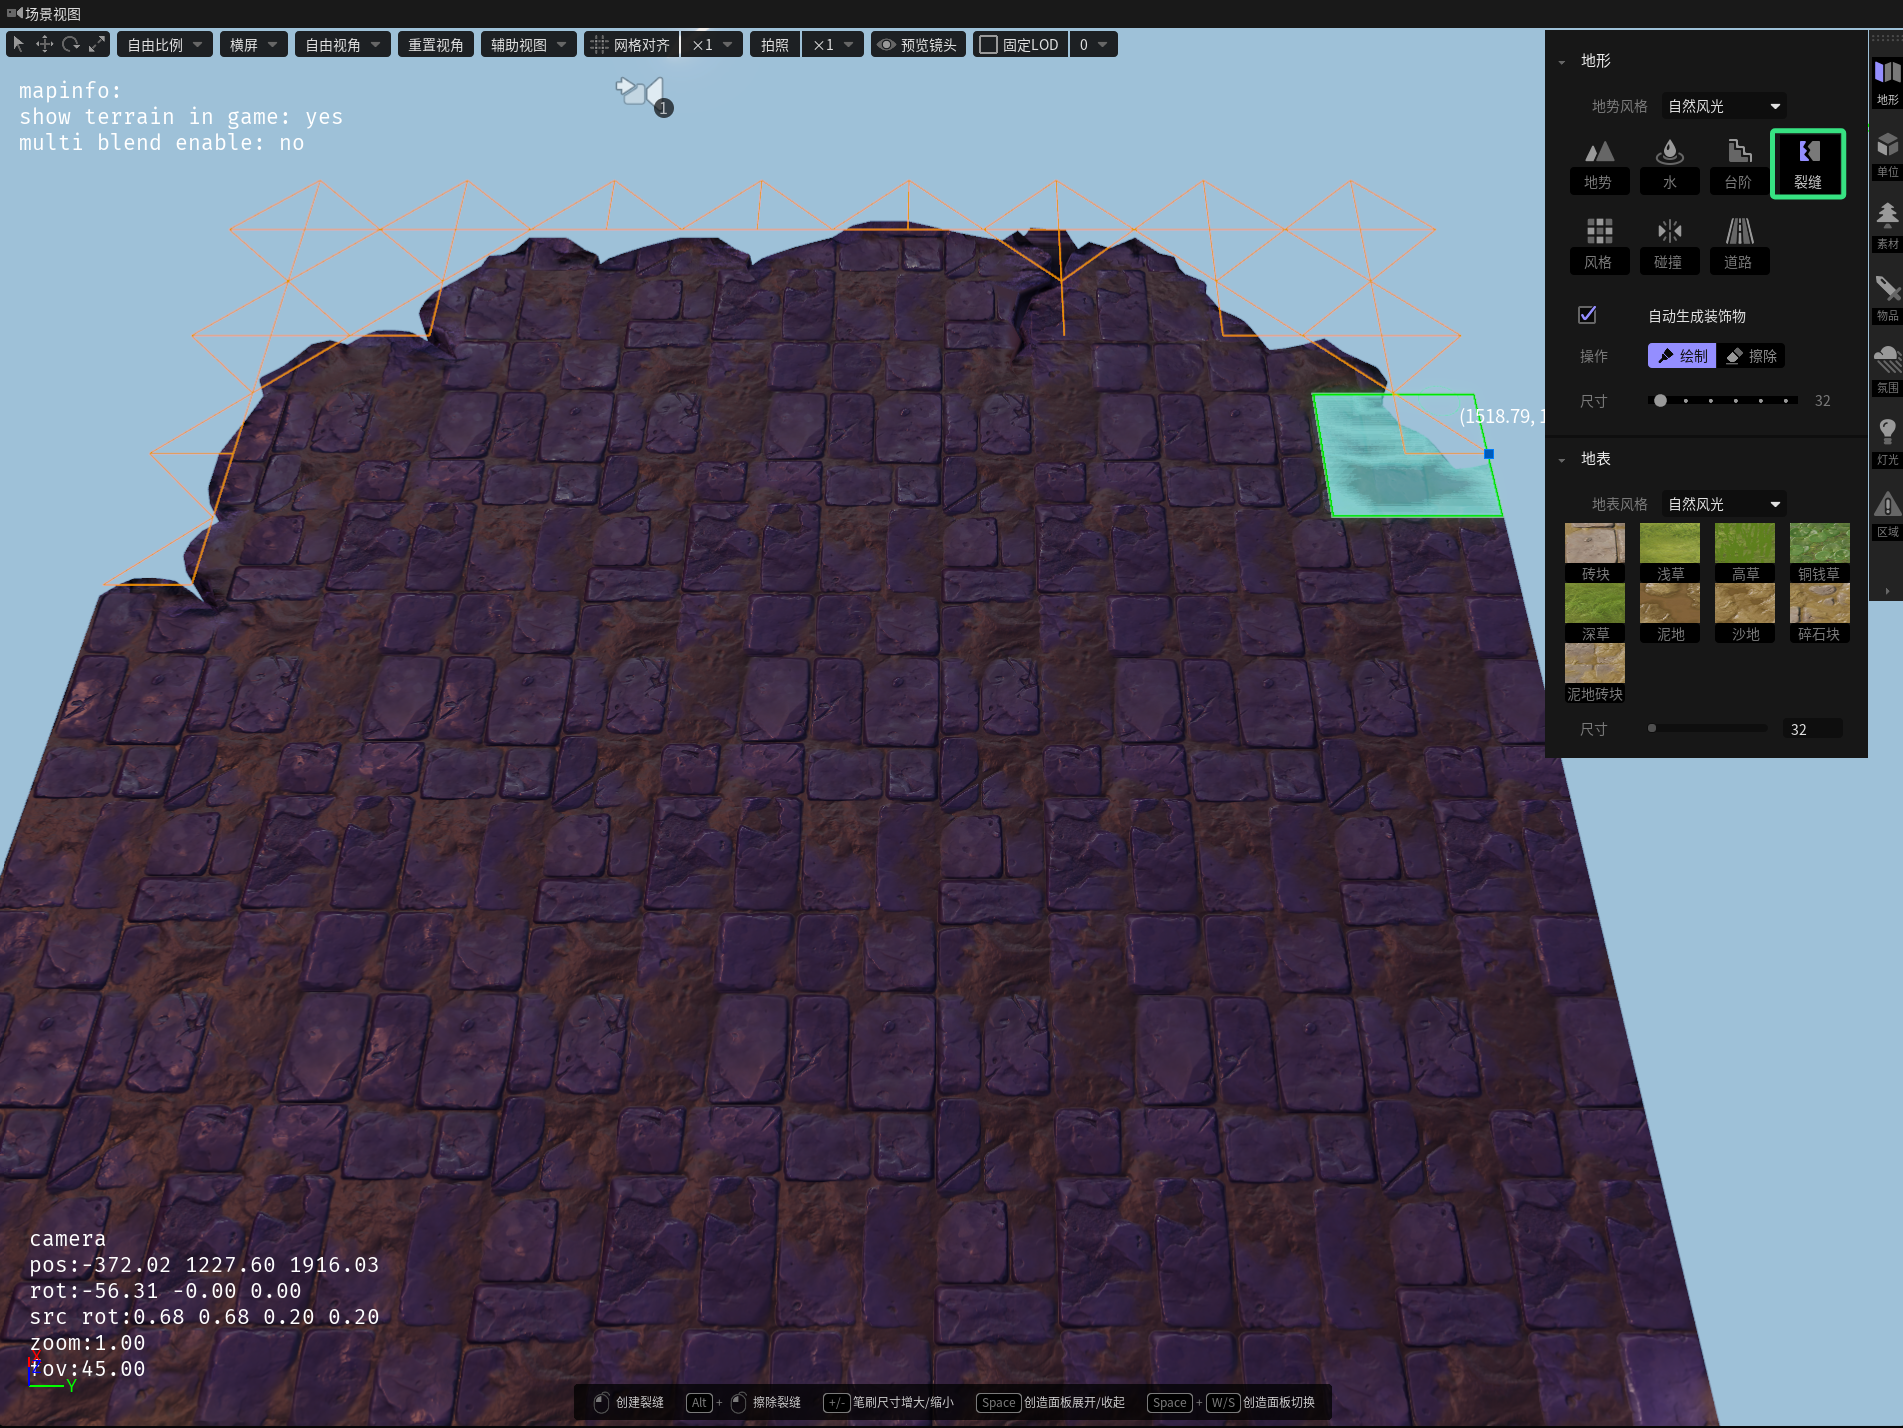Open the 单位 units sidebar panel

tap(1887, 154)
